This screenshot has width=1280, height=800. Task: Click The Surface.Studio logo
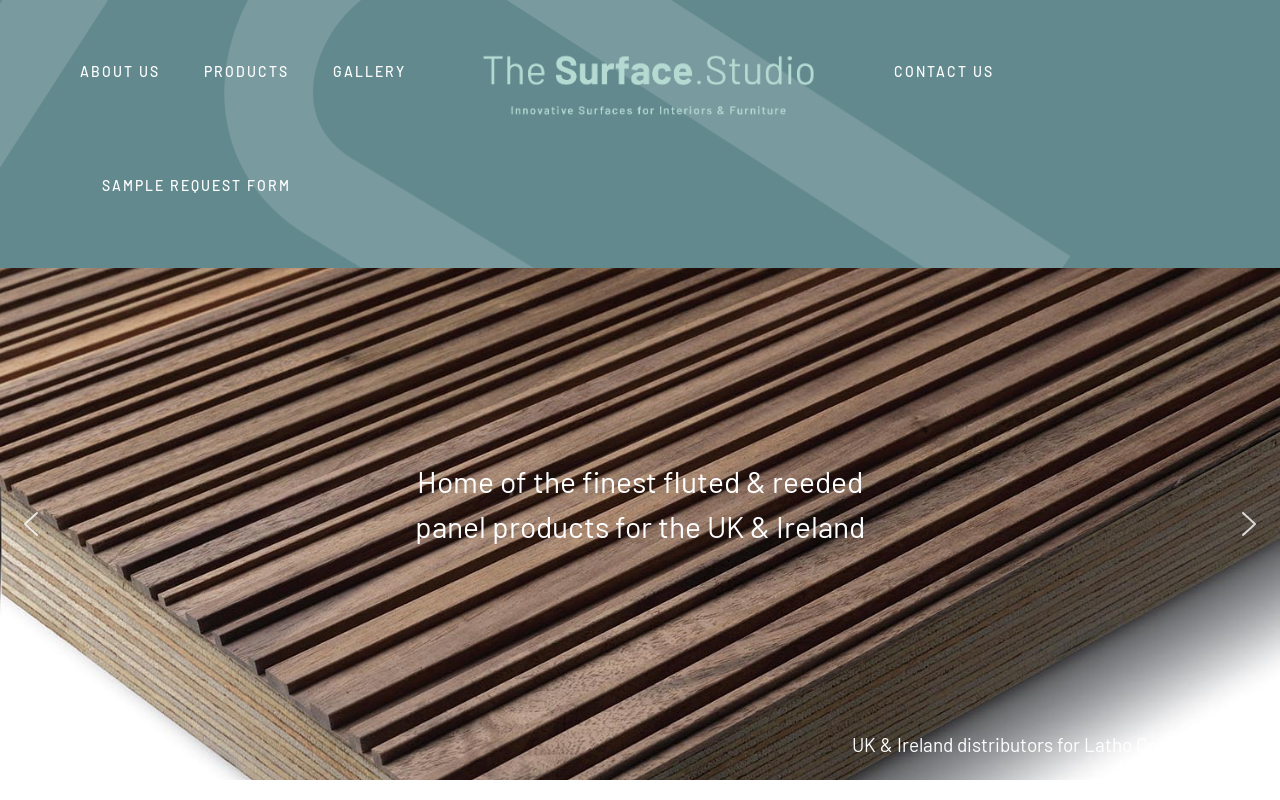click(x=648, y=84)
